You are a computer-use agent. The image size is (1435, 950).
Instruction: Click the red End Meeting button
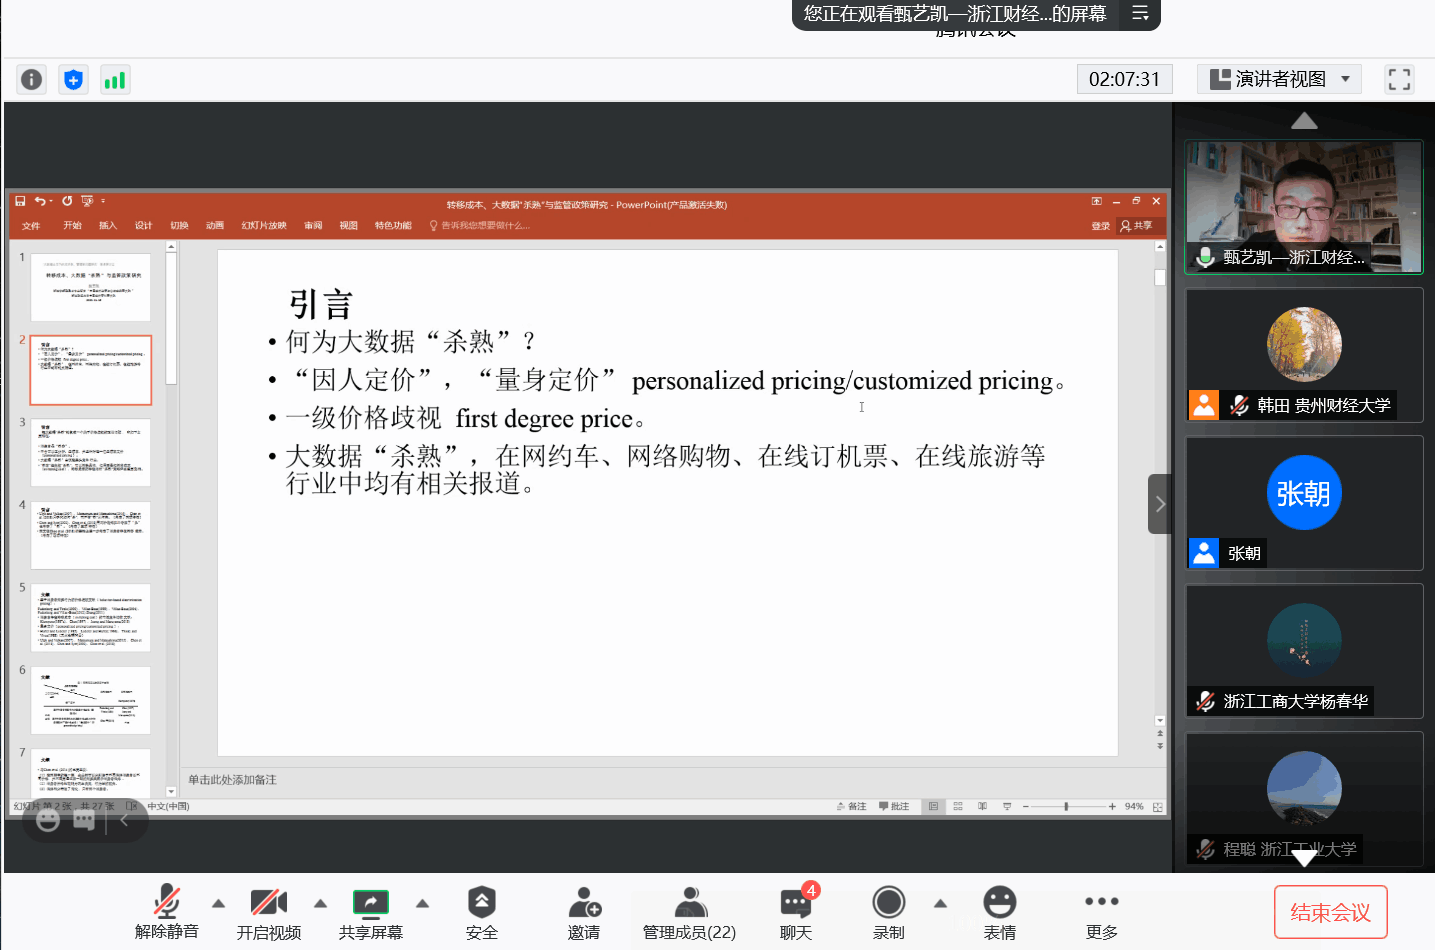pyautogui.click(x=1330, y=912)
